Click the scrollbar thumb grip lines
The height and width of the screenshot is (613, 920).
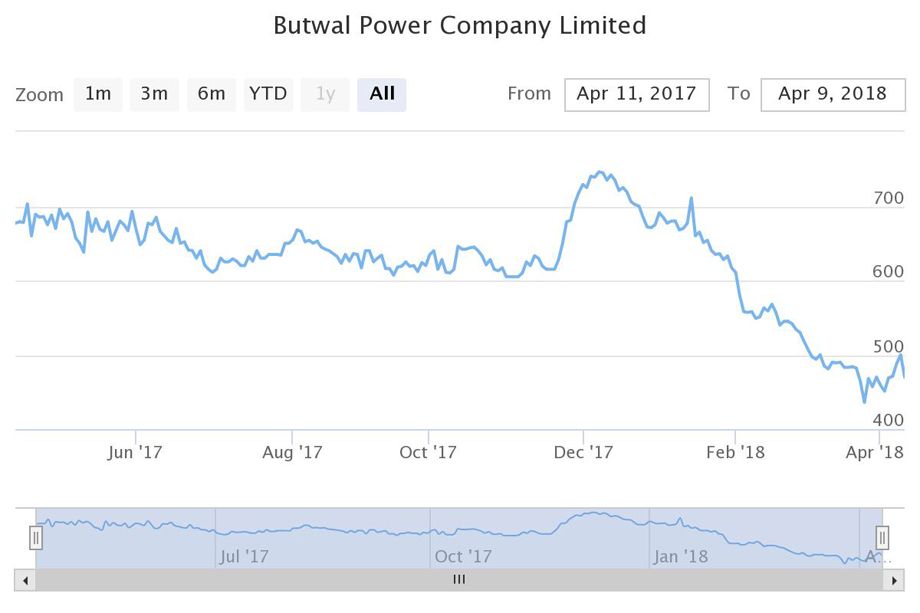459,579
